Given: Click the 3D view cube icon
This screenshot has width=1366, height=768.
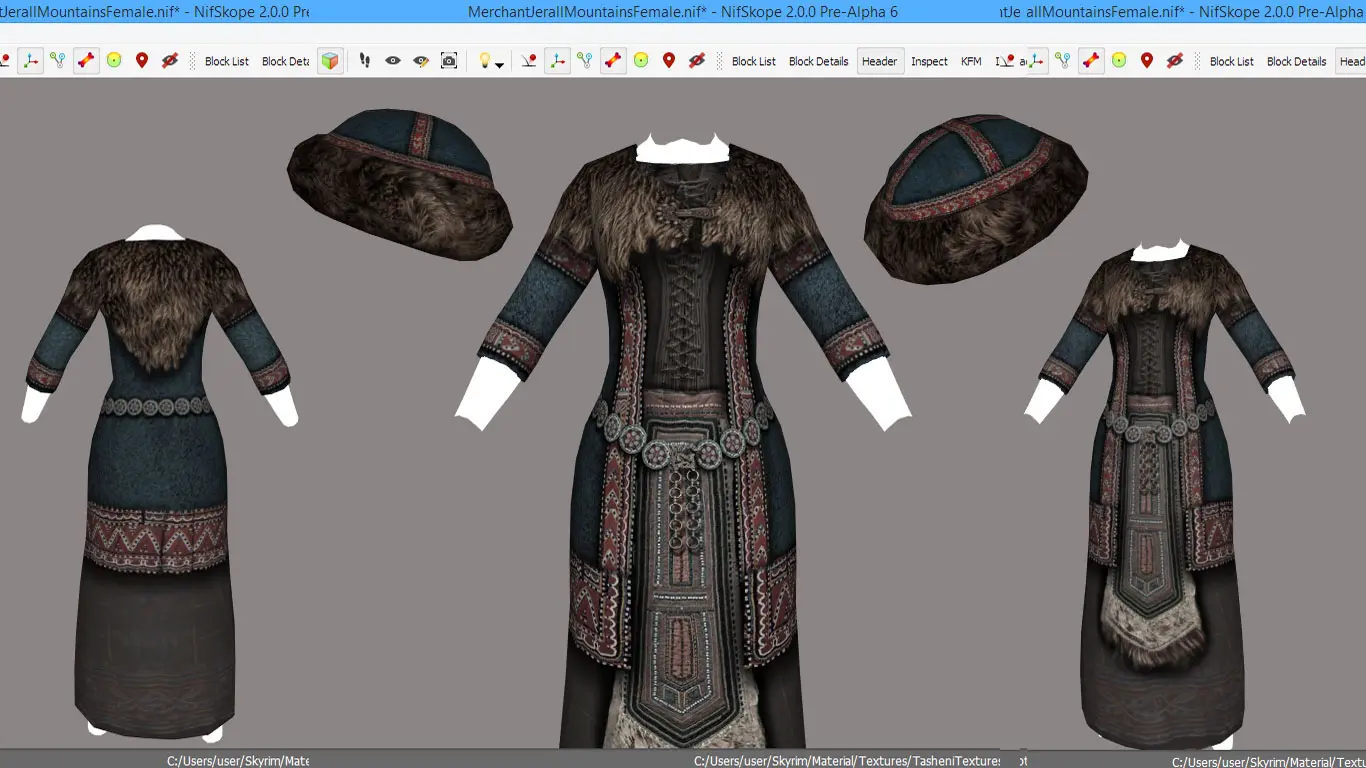Looking at the screenshot, I should (x=330, y=61).
